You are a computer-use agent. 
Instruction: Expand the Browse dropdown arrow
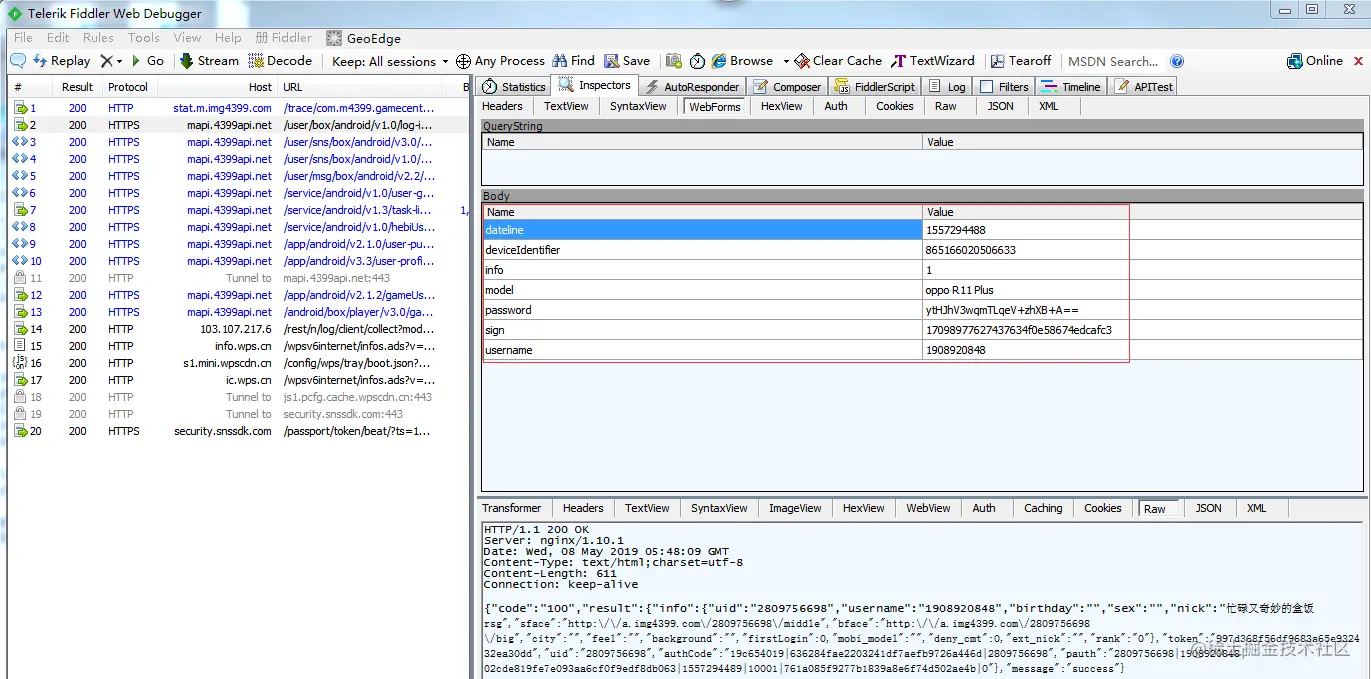(786, 61)
